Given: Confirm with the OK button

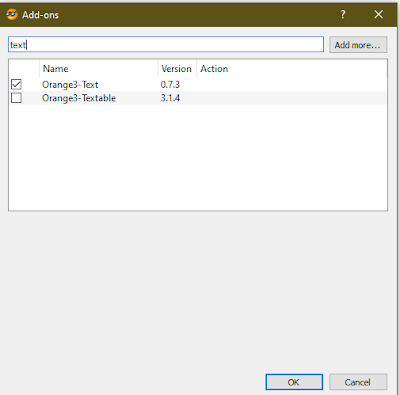Looking at the screenshot, I should 294,382.
